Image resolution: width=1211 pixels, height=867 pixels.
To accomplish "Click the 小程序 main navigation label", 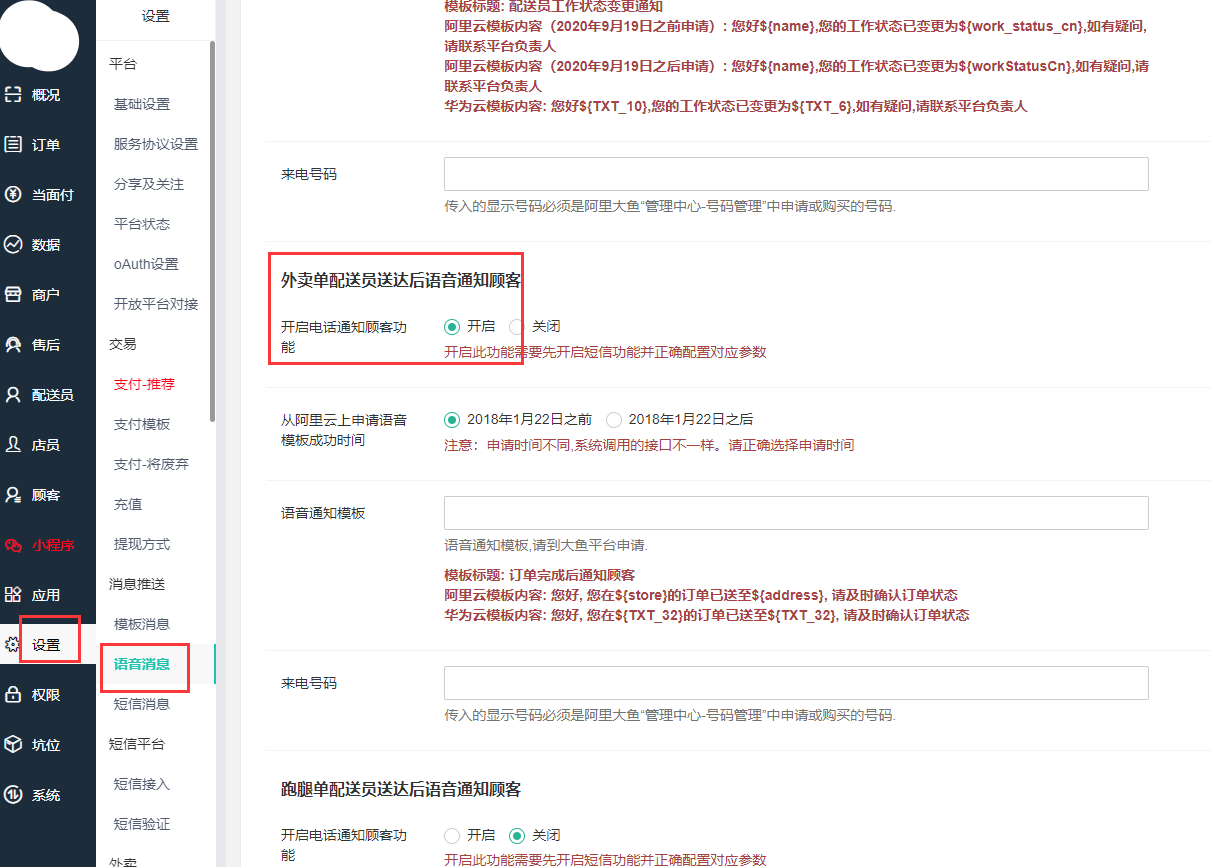I will 53,545.
